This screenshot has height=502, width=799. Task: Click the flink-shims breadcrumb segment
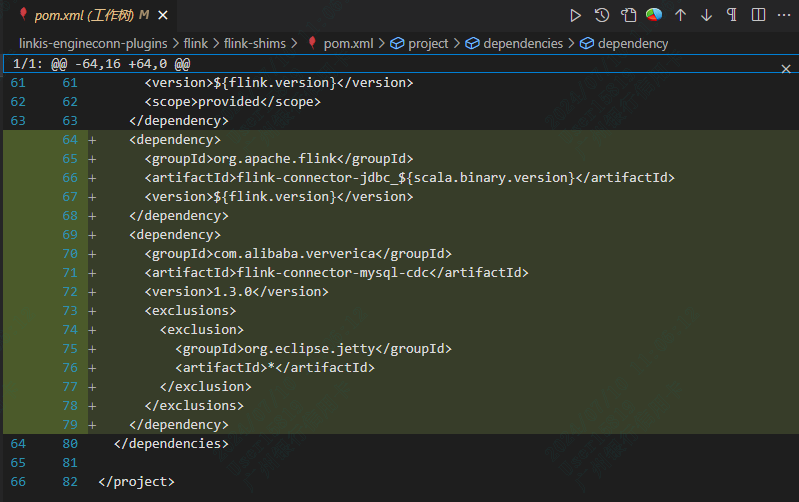point(255,44)
